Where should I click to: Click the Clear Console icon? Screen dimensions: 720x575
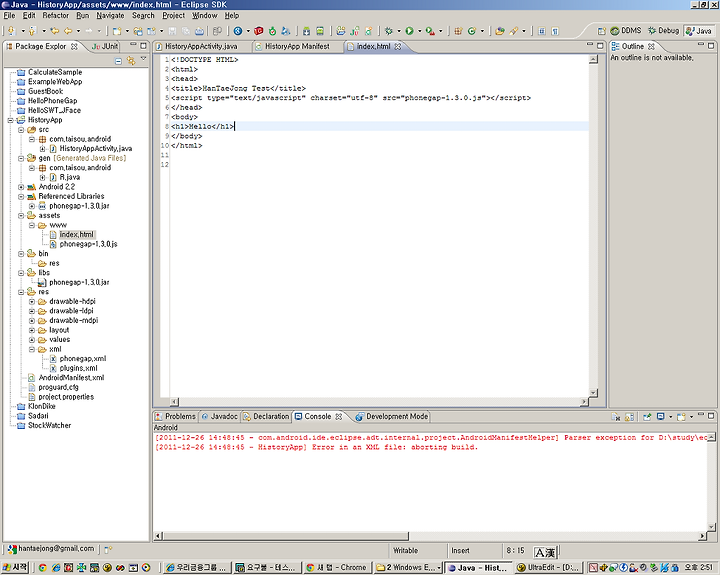[x=616, y=417]
